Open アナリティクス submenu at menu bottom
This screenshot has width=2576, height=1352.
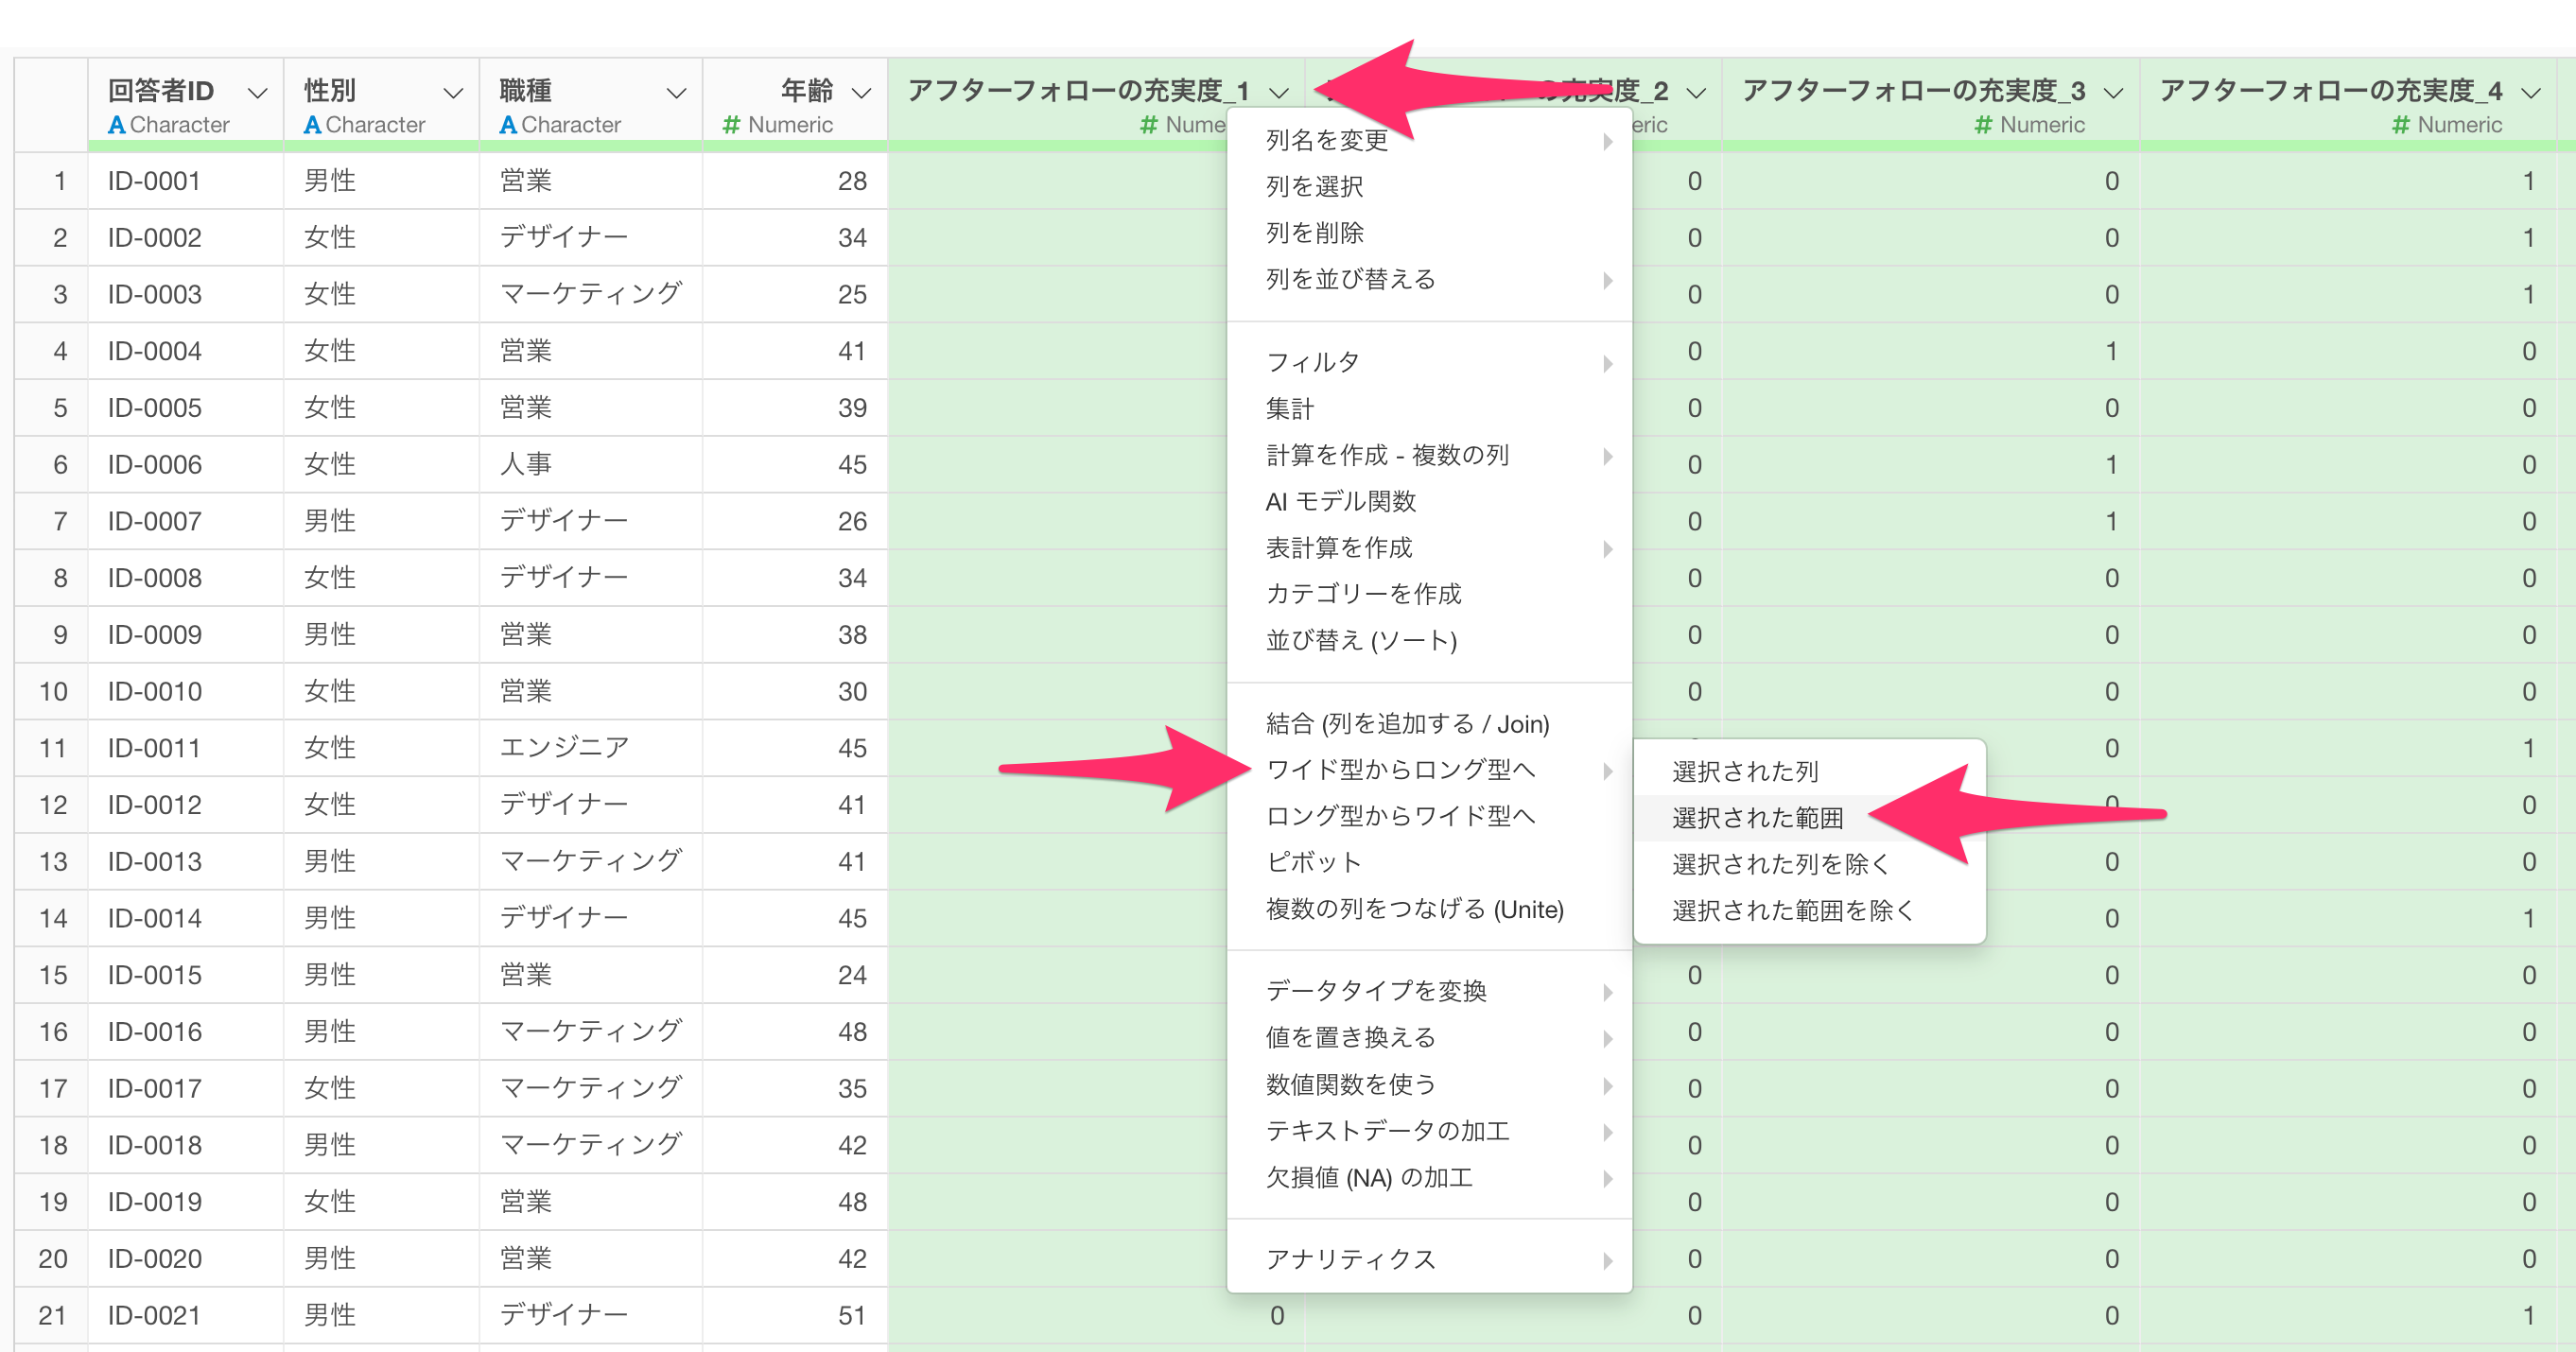click(1350, 1259)
